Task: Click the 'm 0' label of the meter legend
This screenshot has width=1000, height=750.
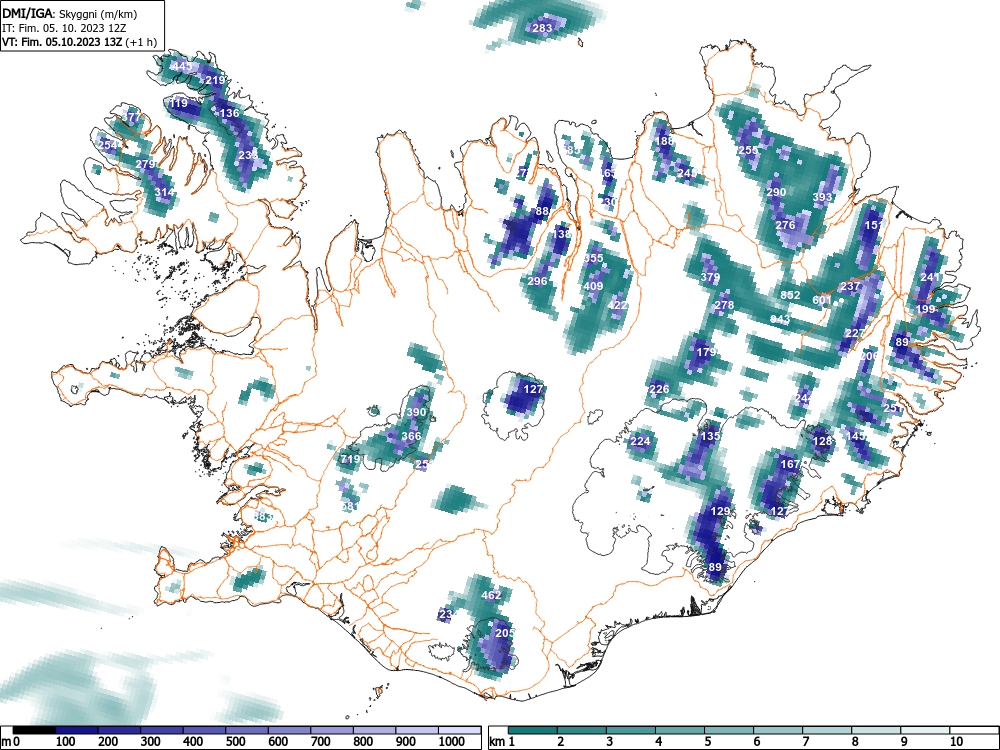Action: (11, 742)
